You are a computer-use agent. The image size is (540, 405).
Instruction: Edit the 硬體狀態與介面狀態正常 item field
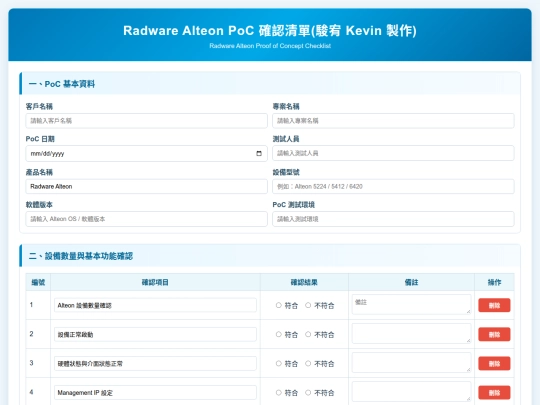pos(155,363)
